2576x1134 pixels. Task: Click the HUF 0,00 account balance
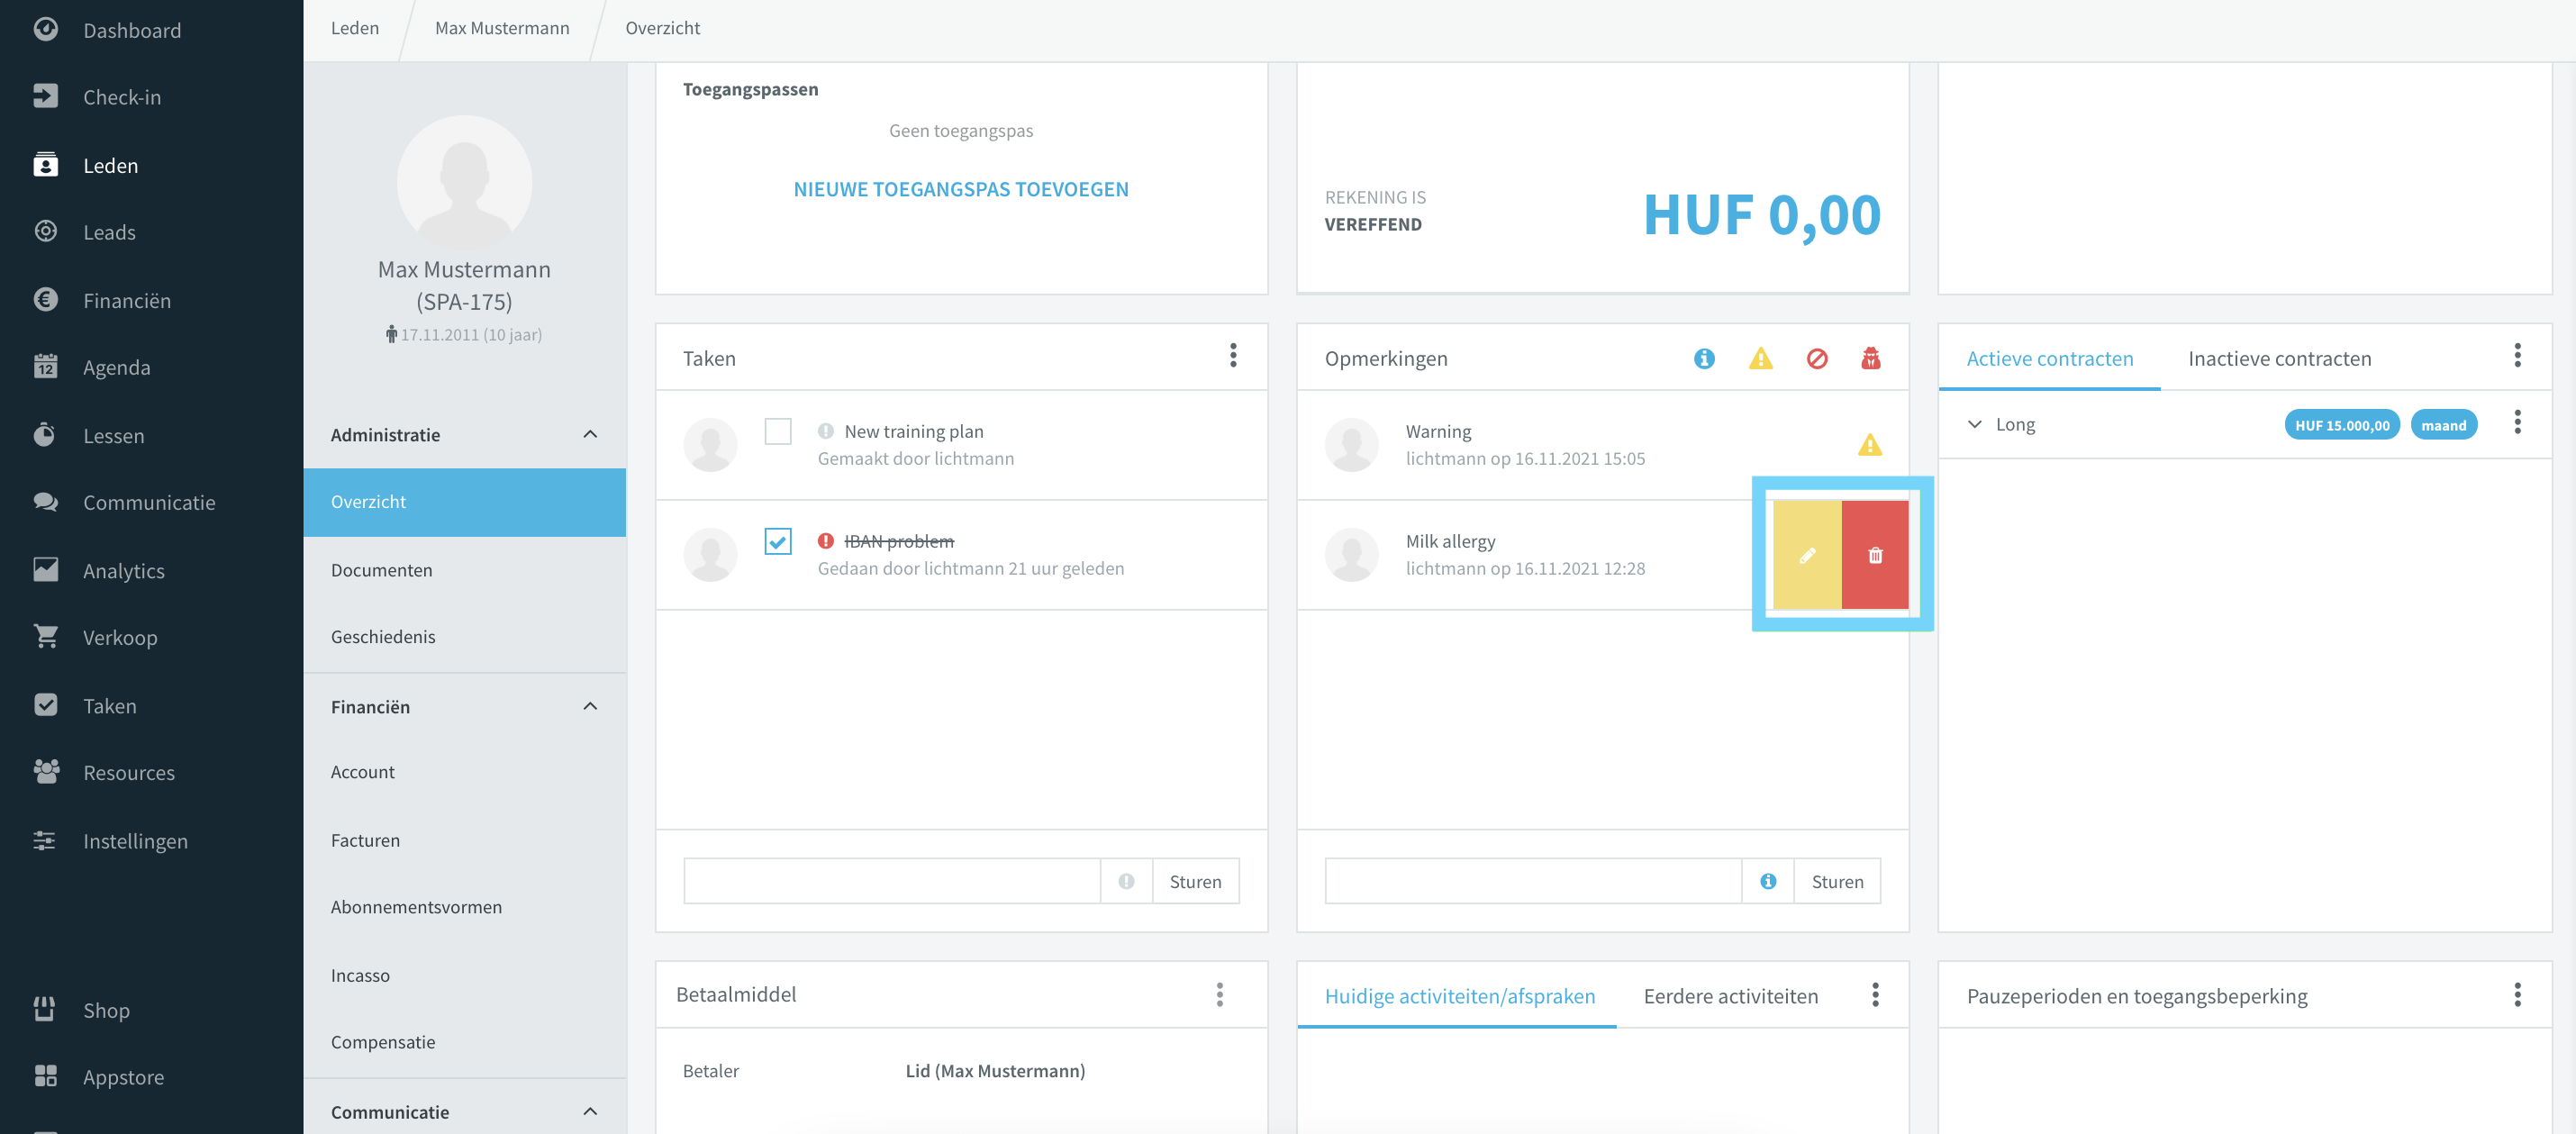point(1762,215)
